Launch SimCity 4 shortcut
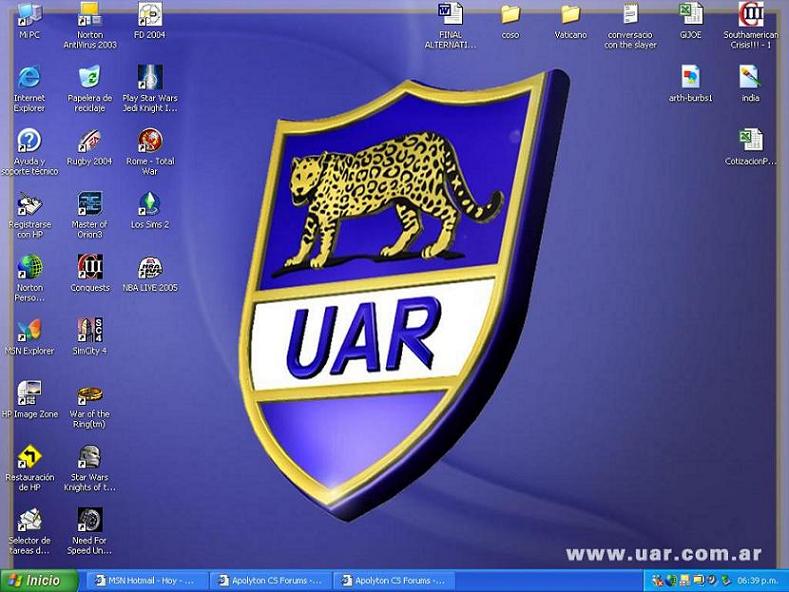This screenshot has height=592, width=789. point(90,337)
